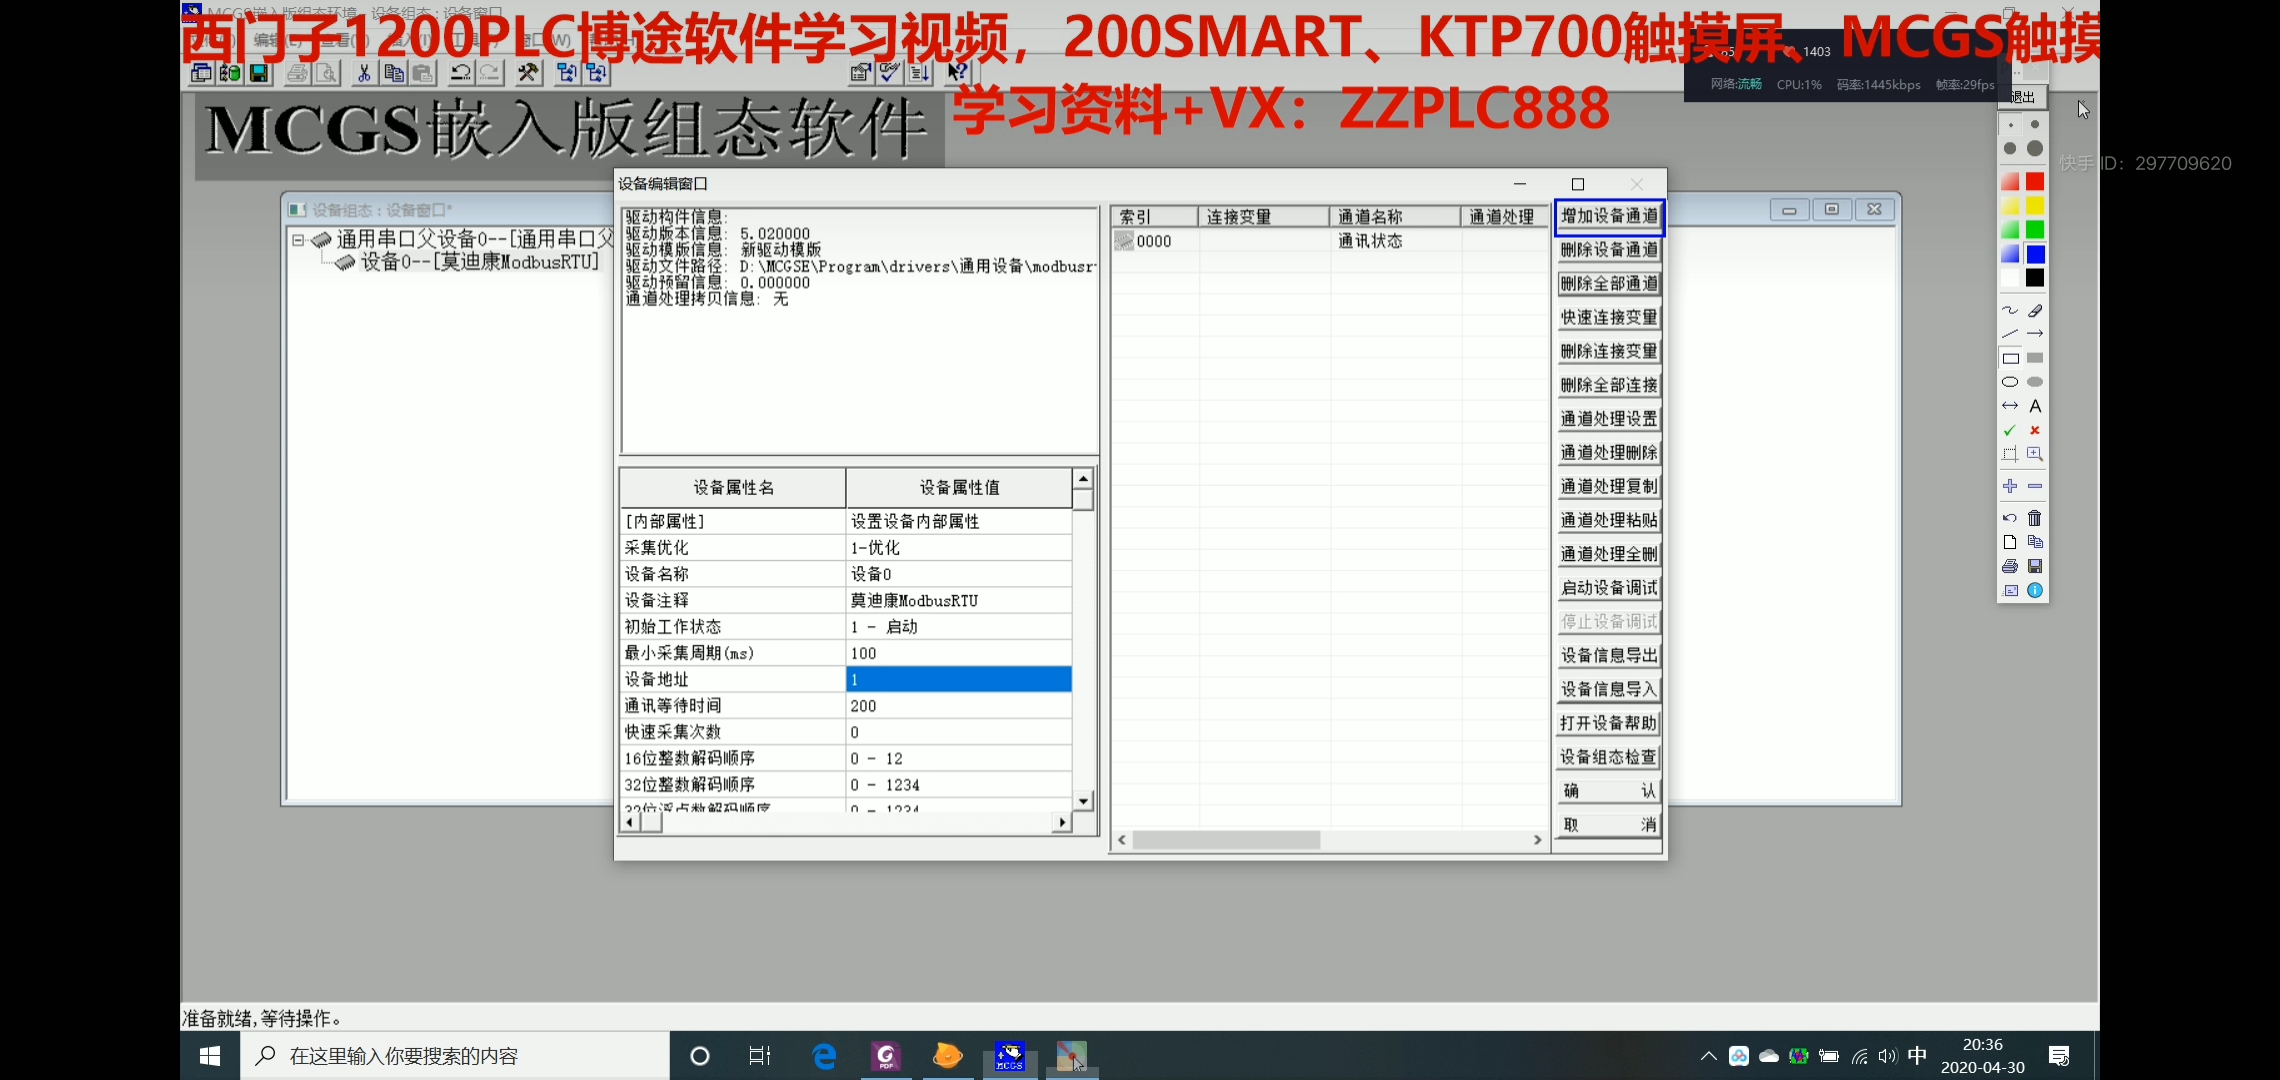Click the annotation palette printer icon
Viewport: 2280px width, 1080px height.
2010,566
